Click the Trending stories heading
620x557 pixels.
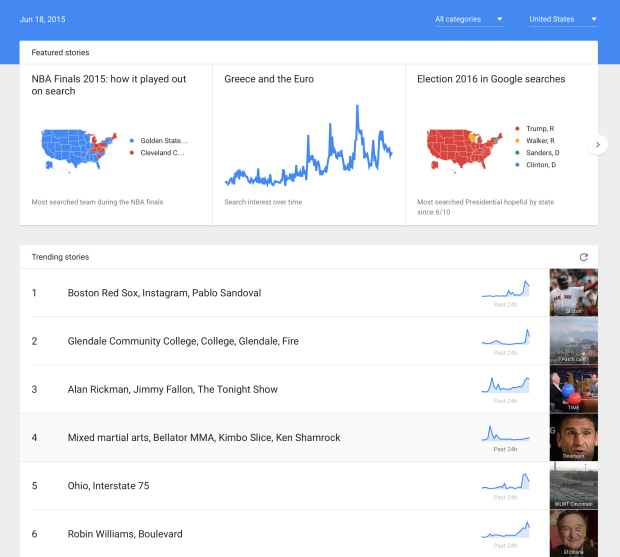(60, 257)
